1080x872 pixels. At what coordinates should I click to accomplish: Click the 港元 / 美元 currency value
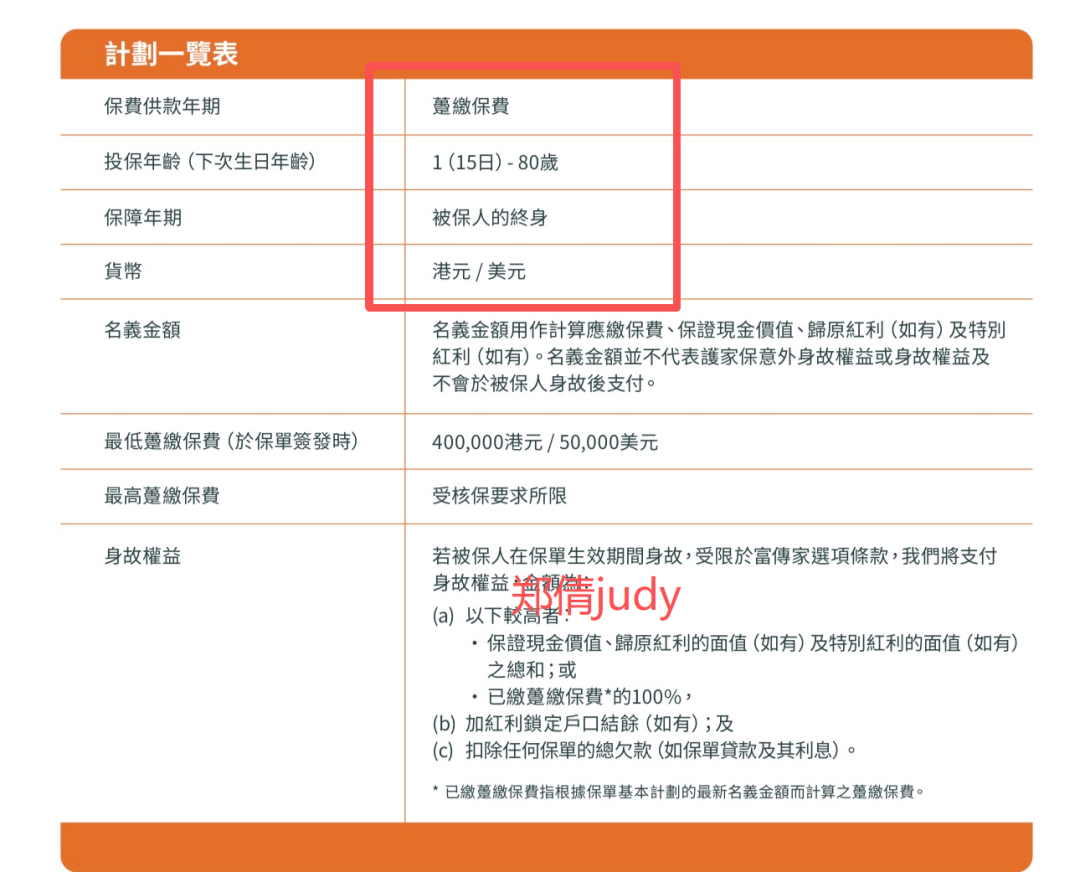(479, 271)
